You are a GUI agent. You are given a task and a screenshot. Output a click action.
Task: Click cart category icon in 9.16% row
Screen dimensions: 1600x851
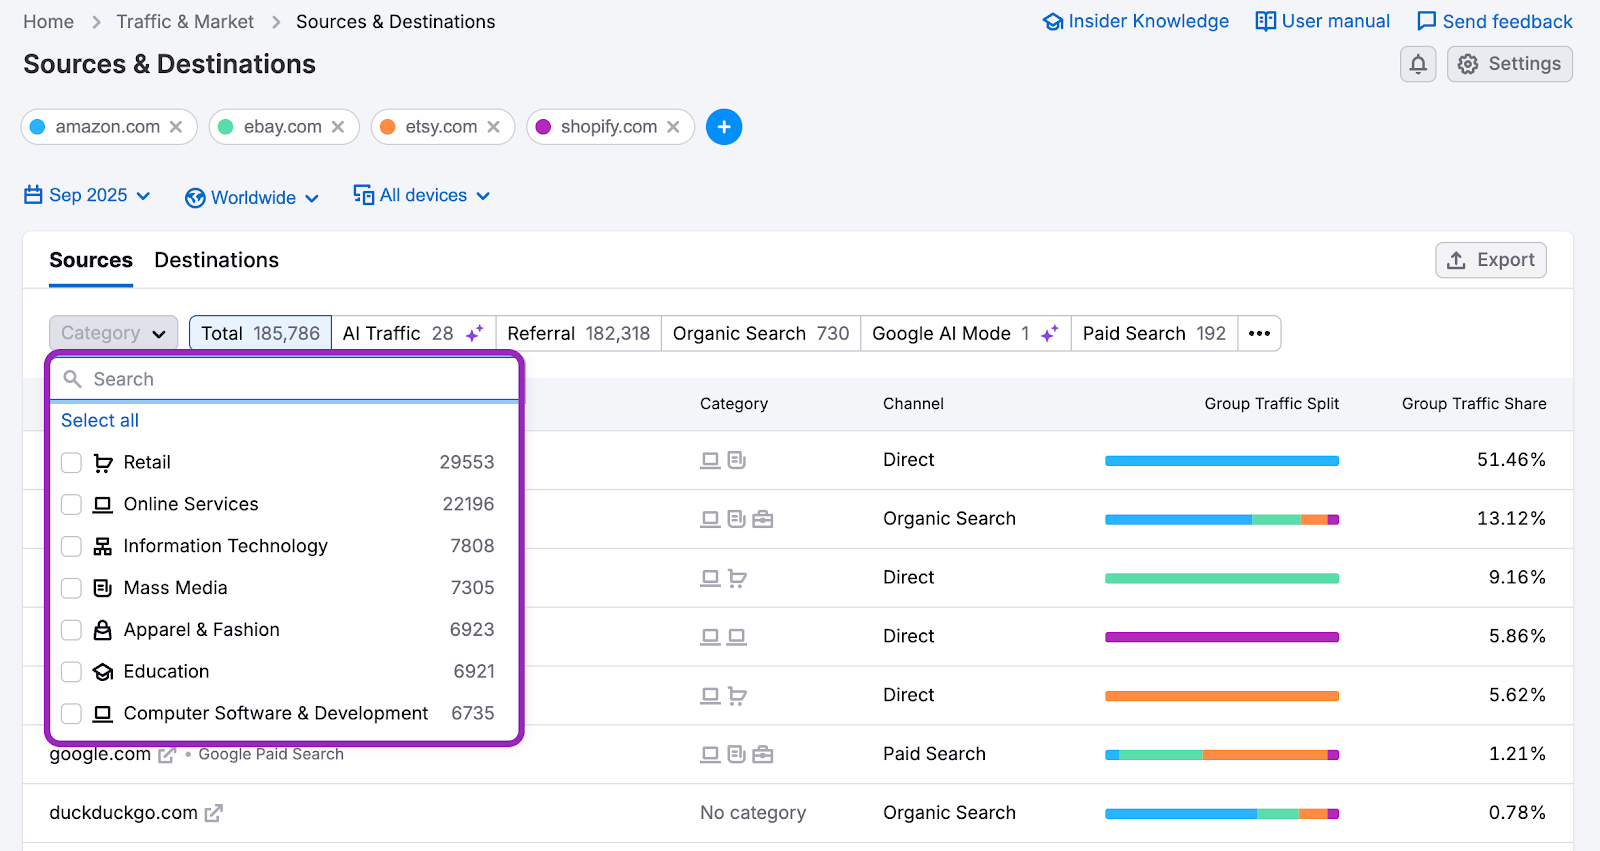click(x=737, y=578)
